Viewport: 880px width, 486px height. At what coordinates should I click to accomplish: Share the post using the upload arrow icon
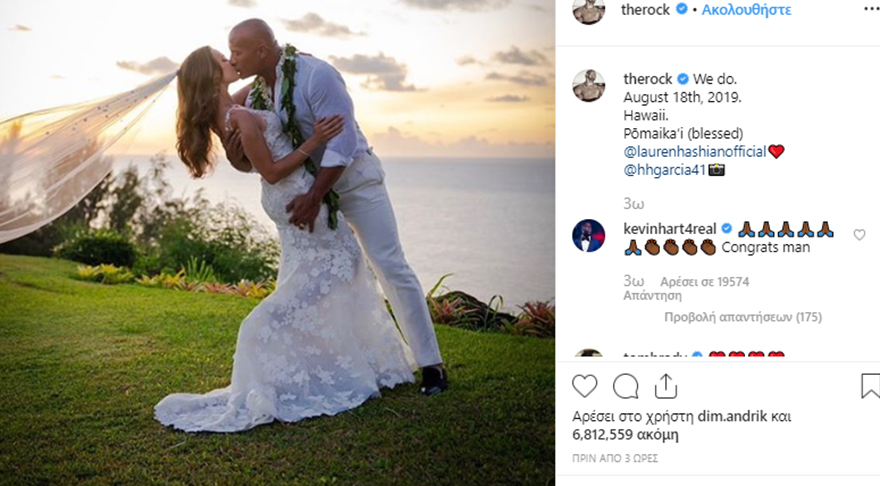pyautogui.click(x=666, y=386)
